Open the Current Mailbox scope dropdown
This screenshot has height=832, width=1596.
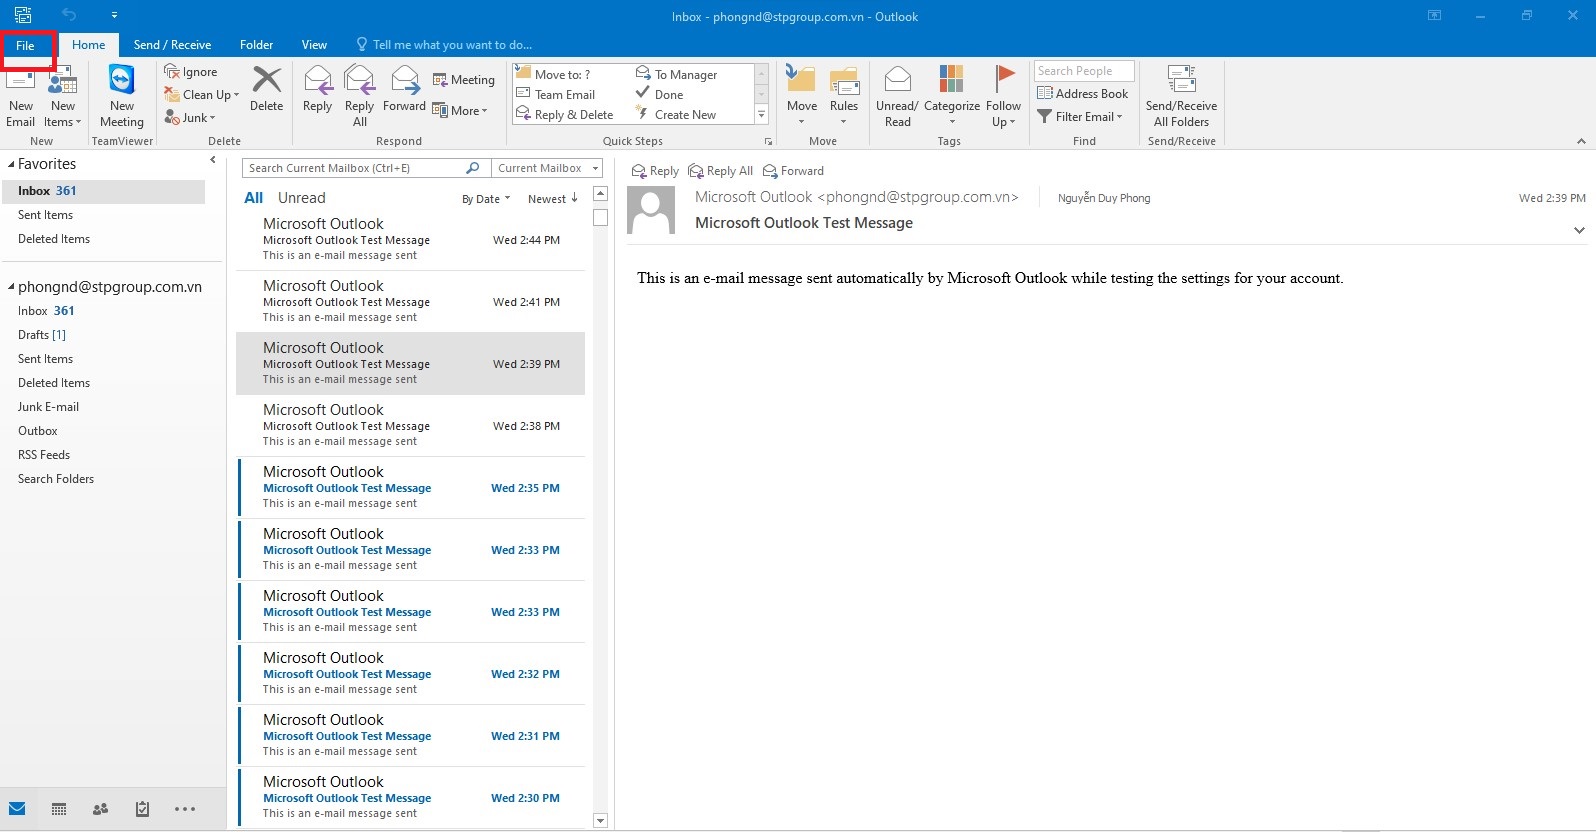click(x=548, y=168)
